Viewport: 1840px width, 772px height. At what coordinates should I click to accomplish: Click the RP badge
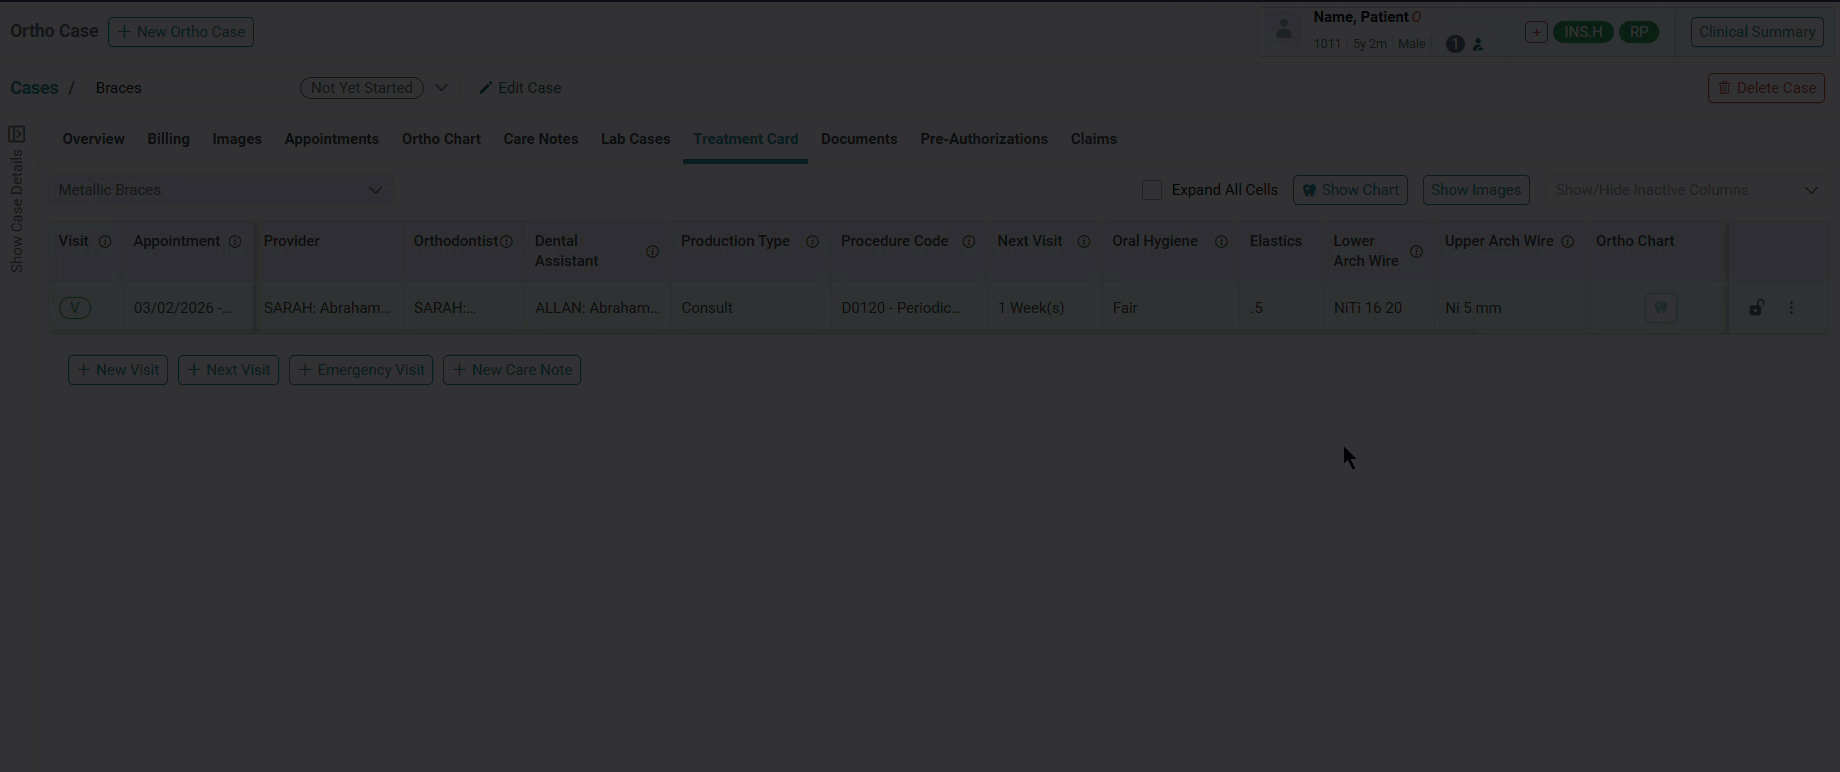(1639, 32)
